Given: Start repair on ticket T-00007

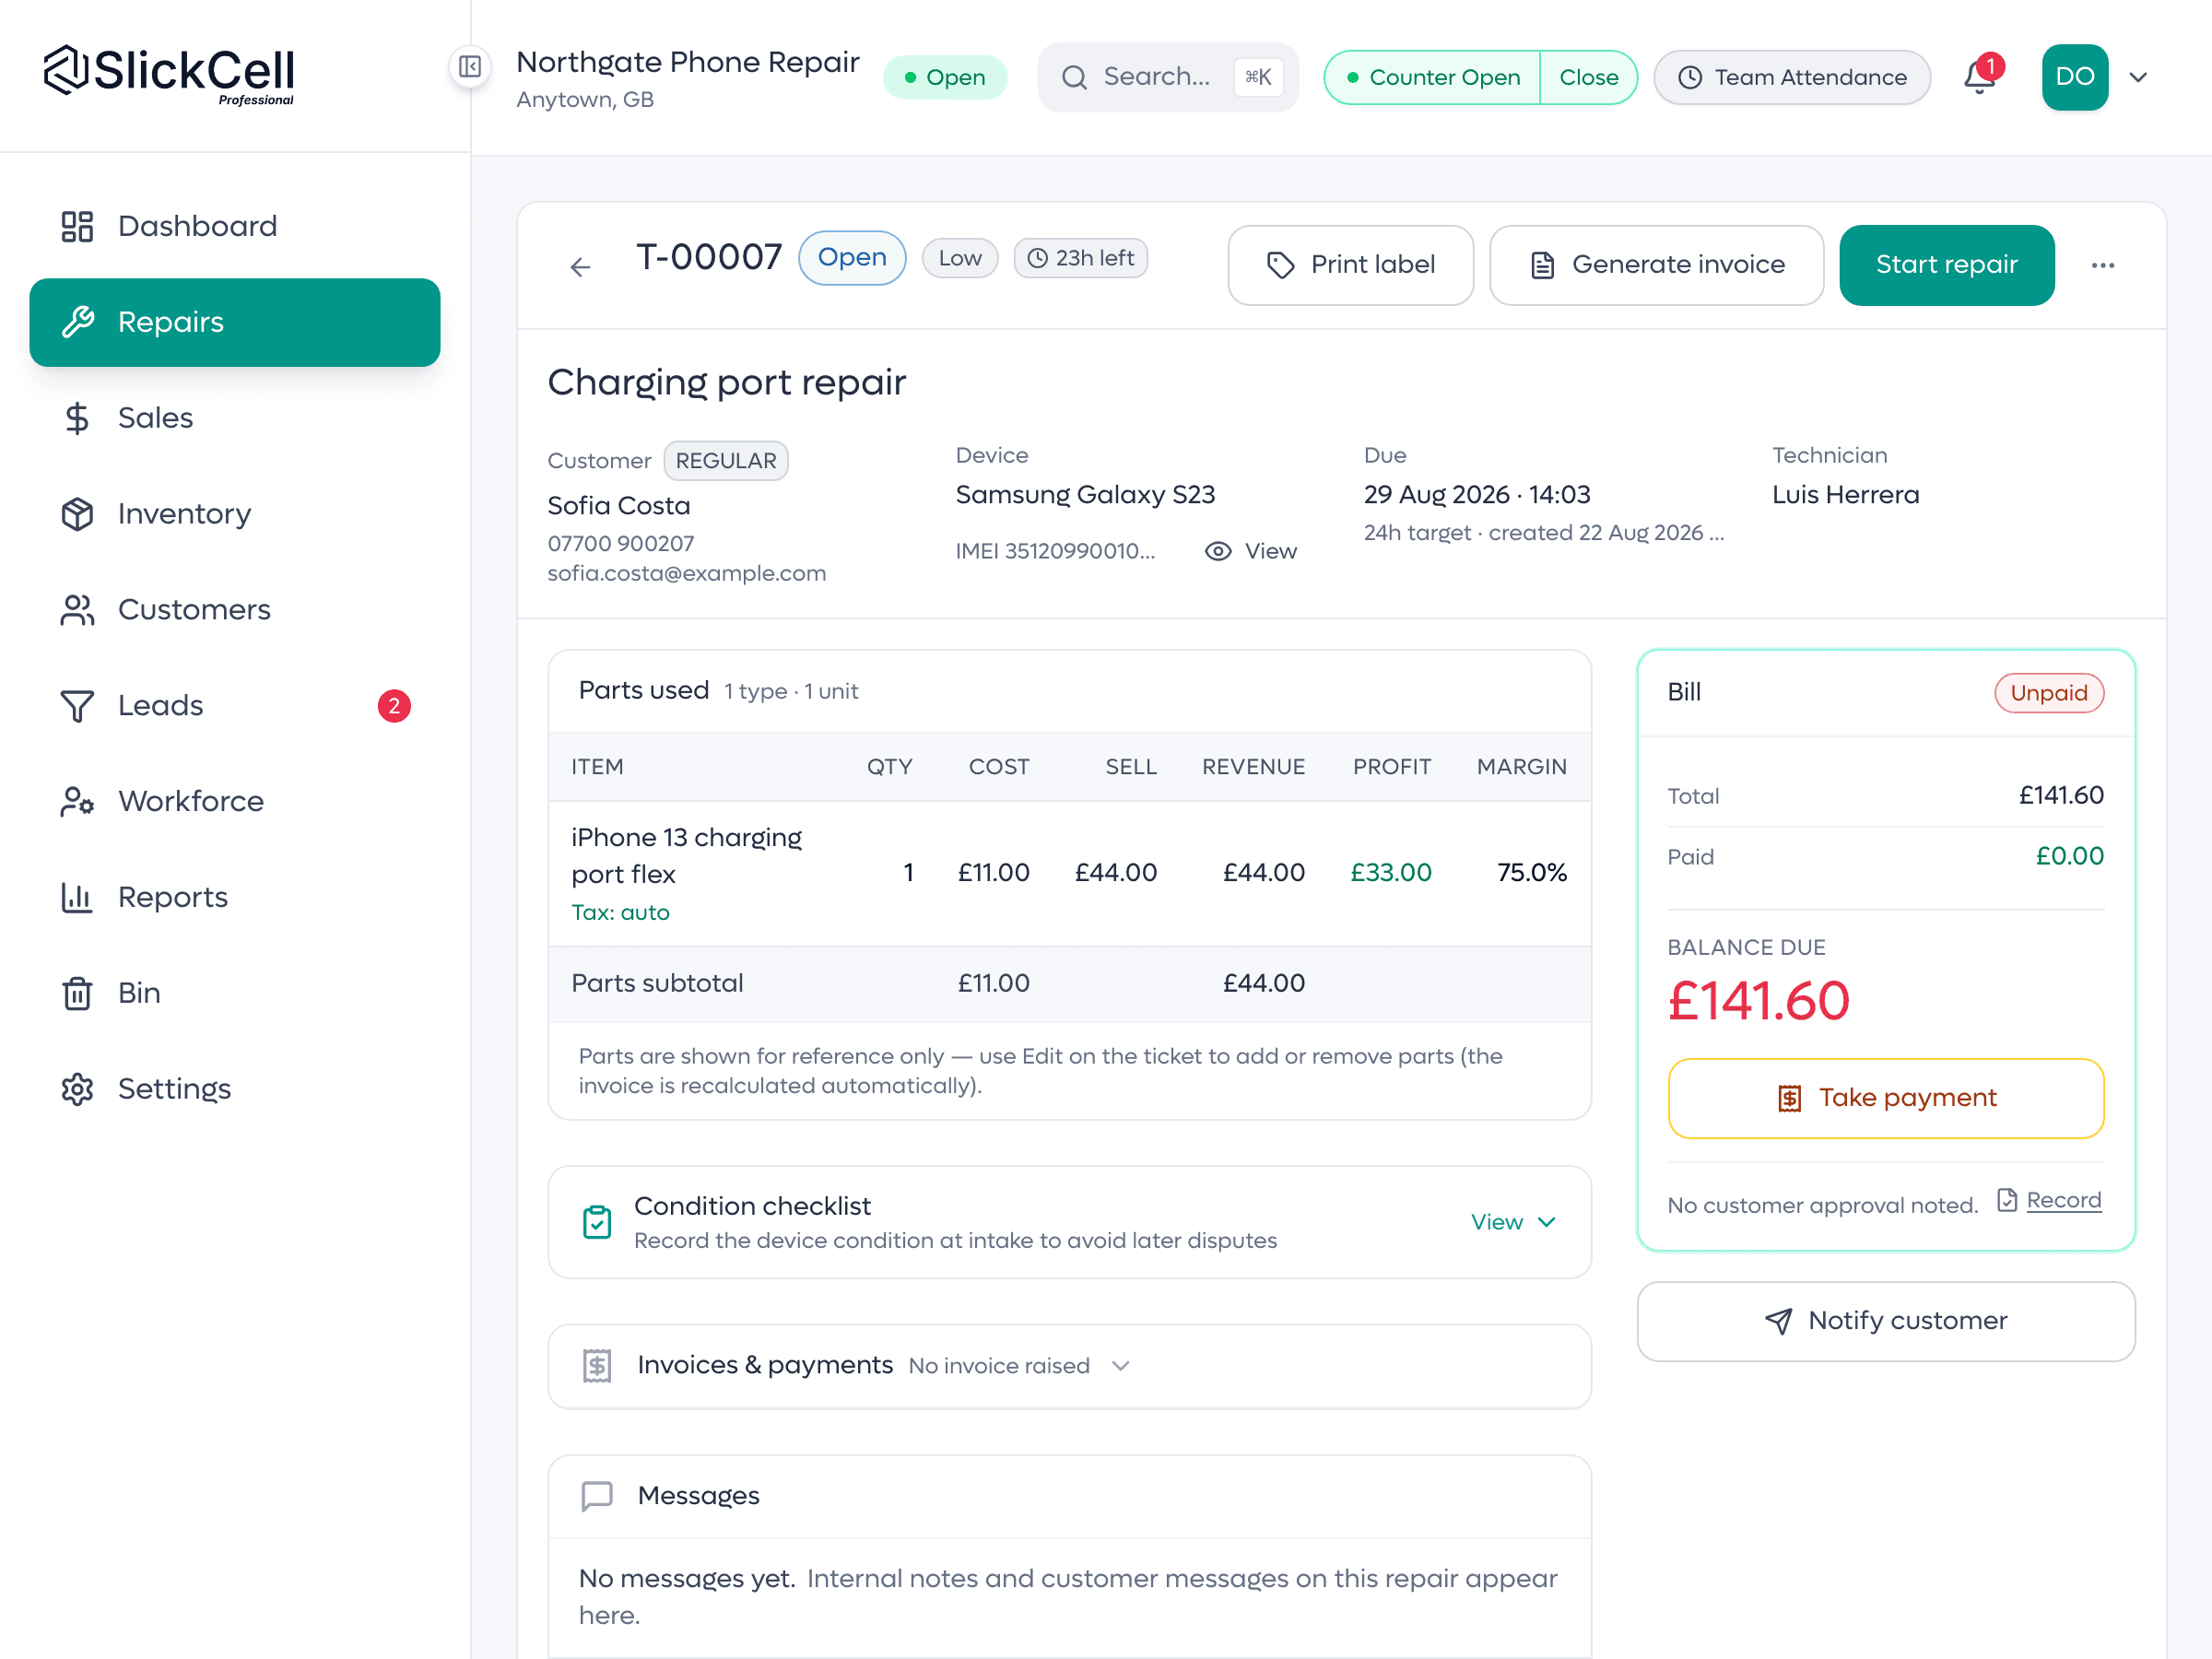Looking at the screenshot, I should pyautogui.click(x=1946, y=265).
